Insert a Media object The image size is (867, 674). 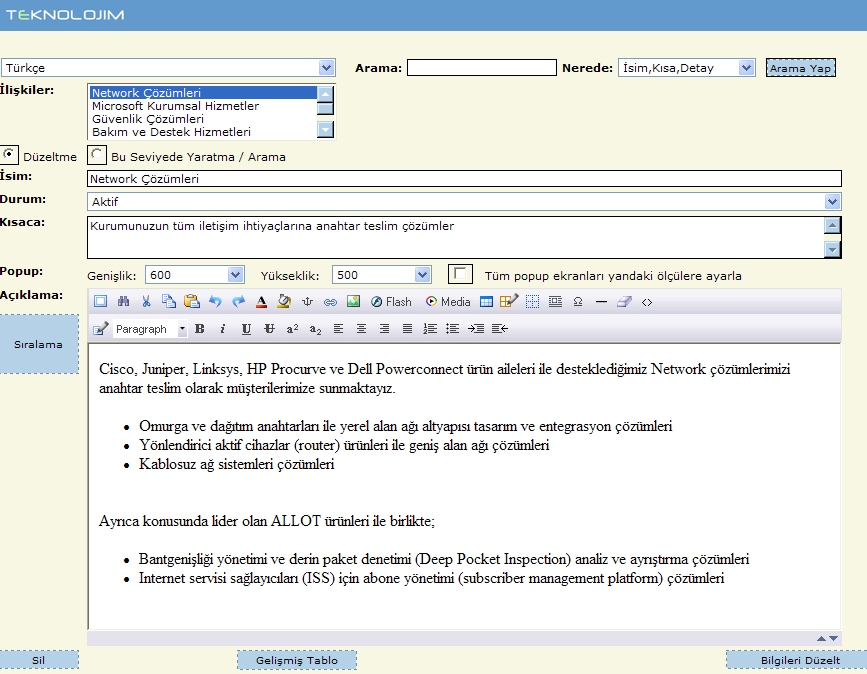click(x=448, y=302)
